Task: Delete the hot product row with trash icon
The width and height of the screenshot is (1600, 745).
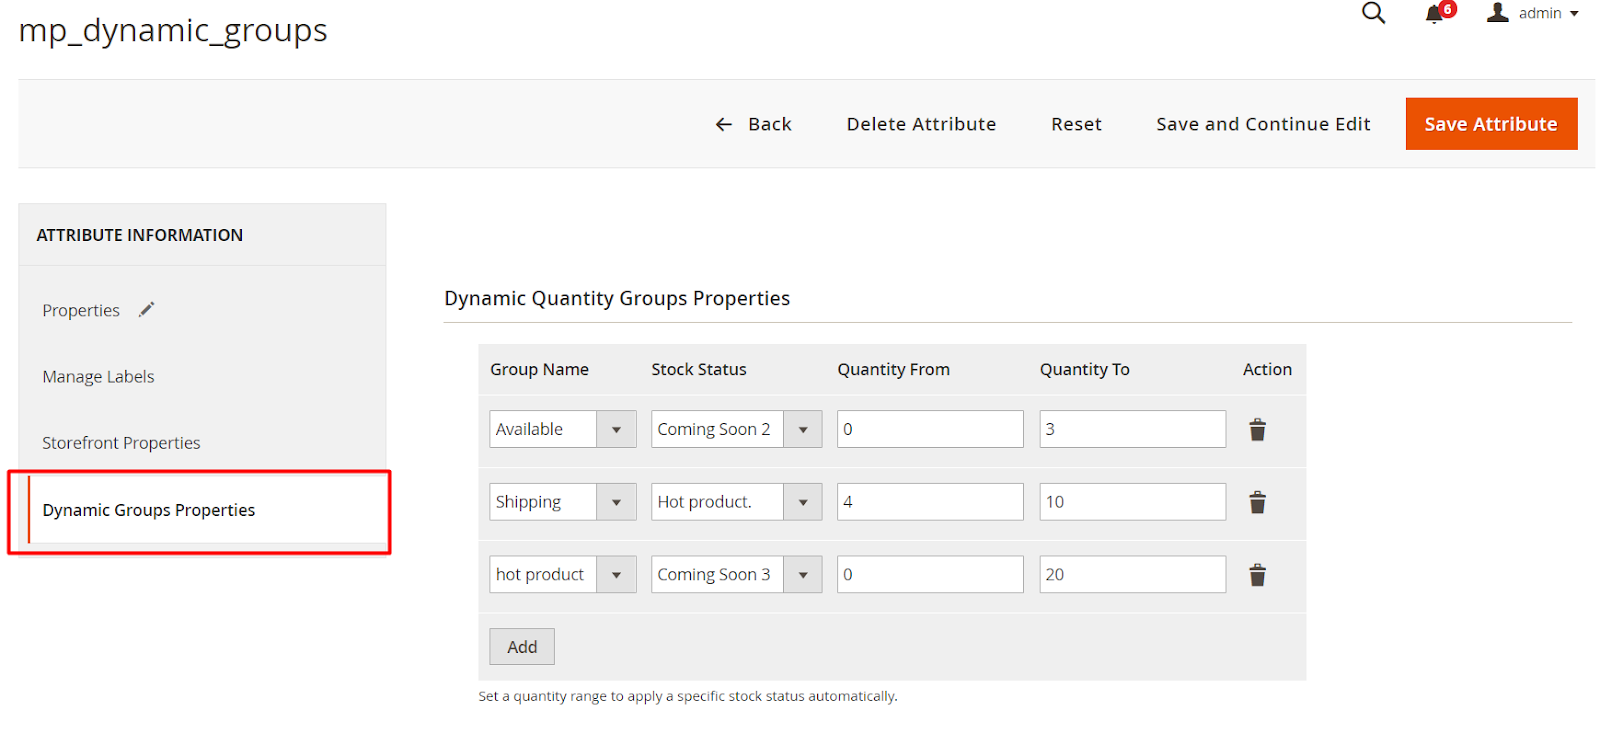Action: 1257,575
